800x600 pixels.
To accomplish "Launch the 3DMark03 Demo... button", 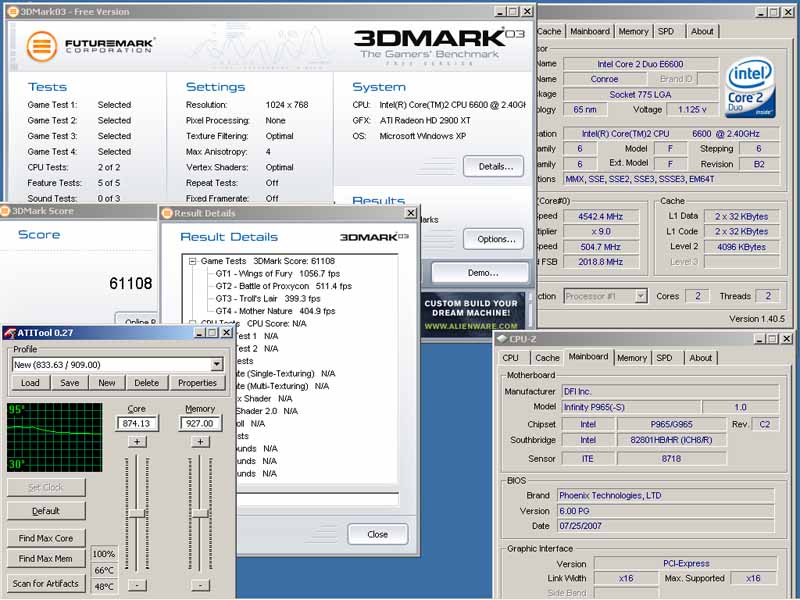I will tap(480, 272).
